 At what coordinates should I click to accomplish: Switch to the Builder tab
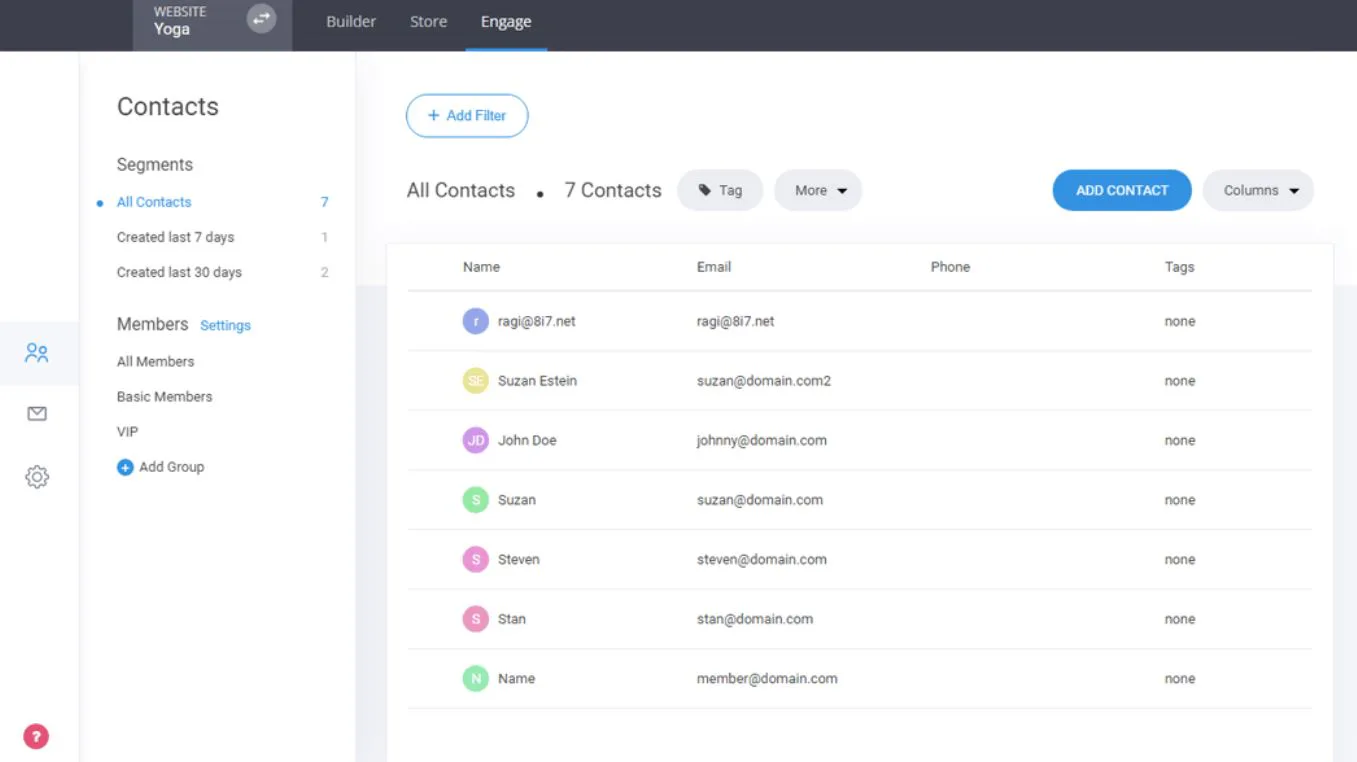coord(351,22)
